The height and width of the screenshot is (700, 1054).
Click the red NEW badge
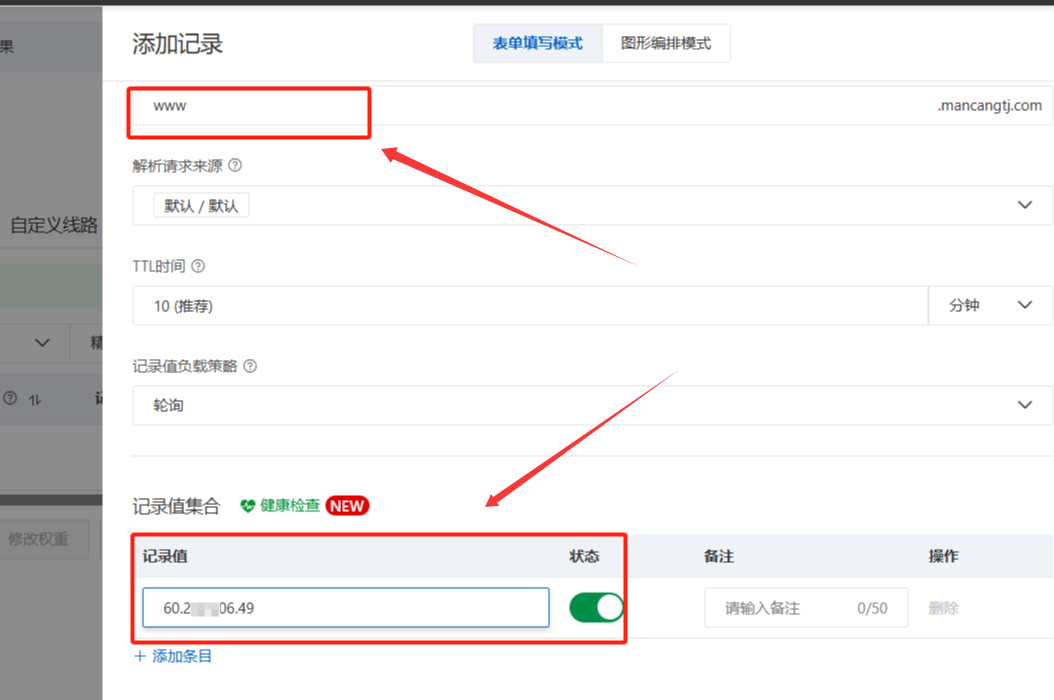347,506
